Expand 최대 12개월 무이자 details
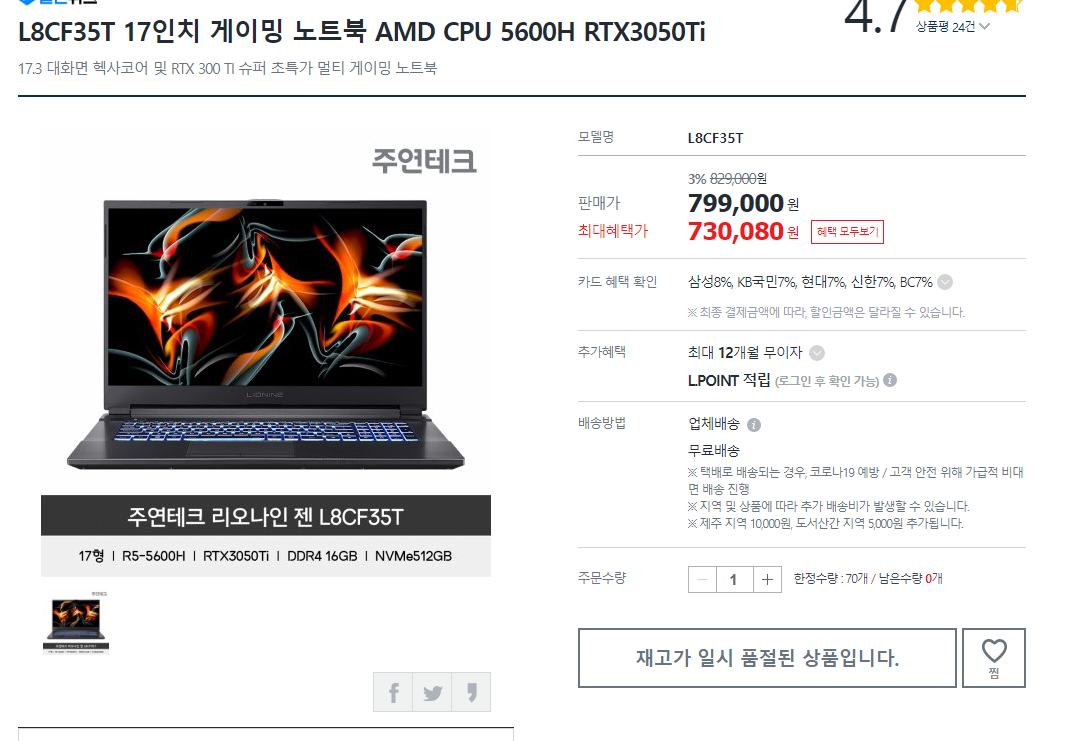The width and height of the screenshot is (1075, 741). (x=817, y=353)
